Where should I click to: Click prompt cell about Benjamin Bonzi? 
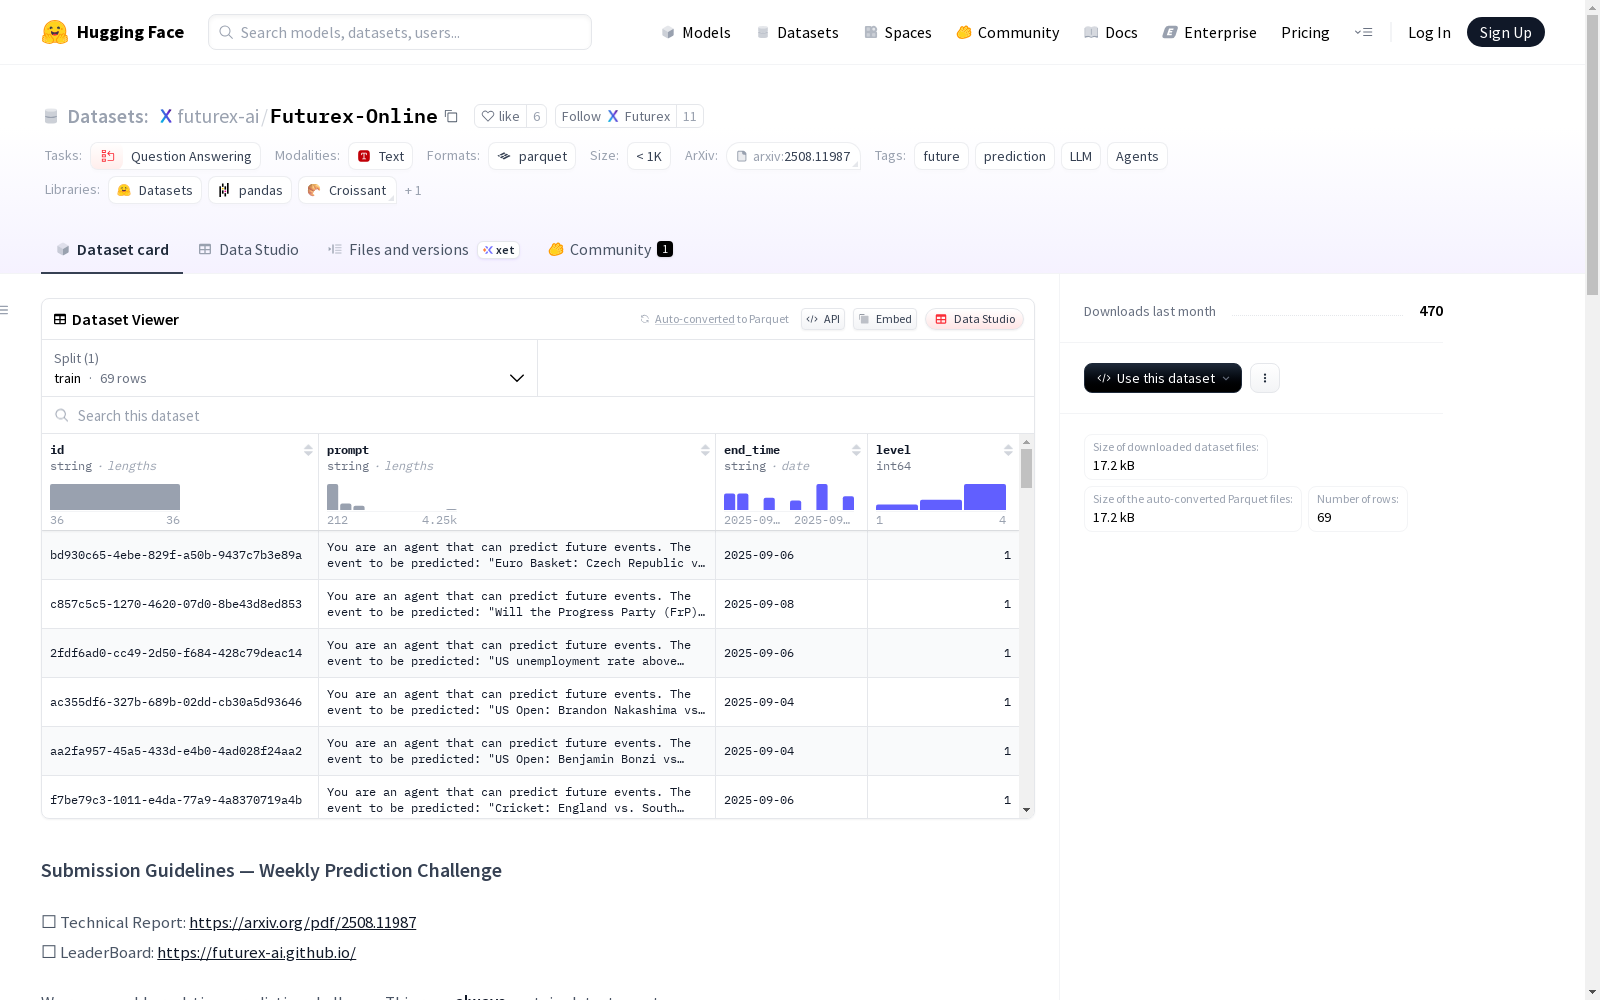pos(517,751)
